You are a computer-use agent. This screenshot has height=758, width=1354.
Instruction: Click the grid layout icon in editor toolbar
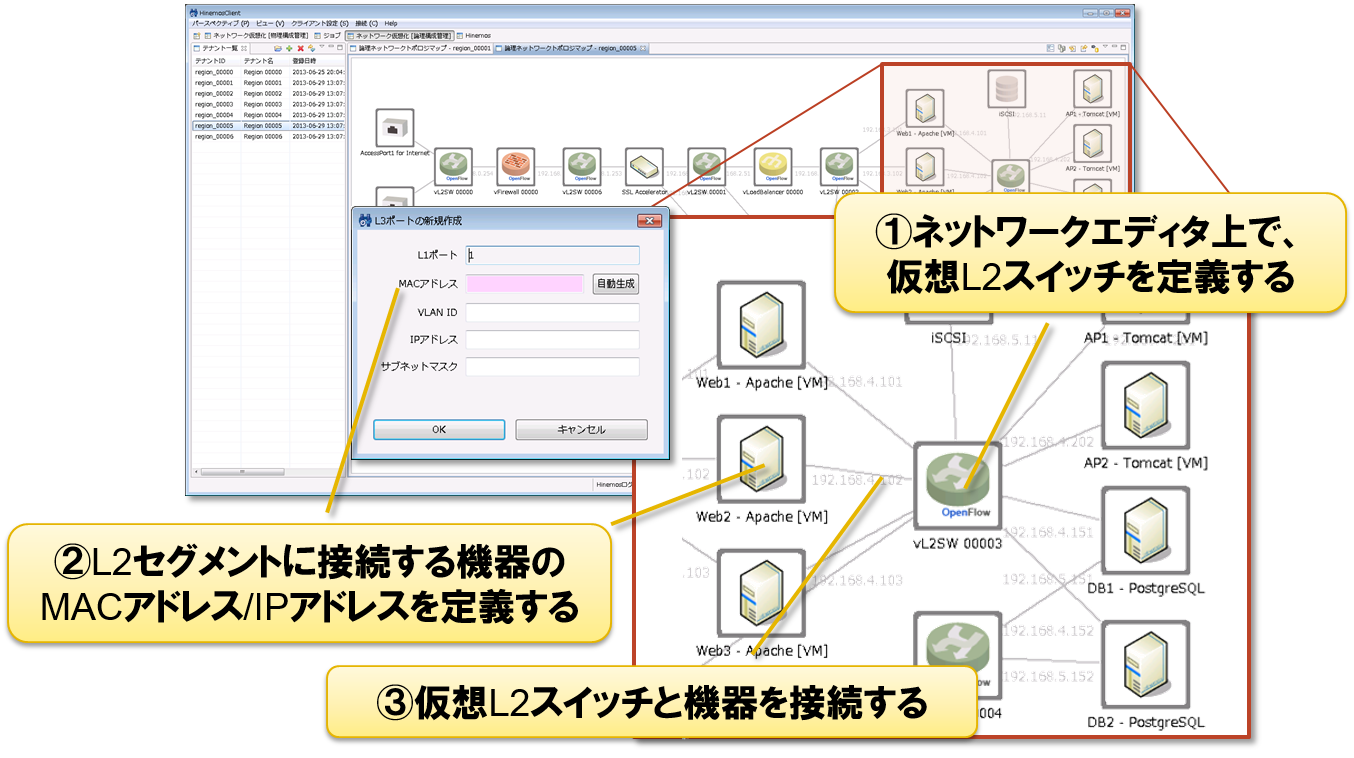(x=1050, y=48)
